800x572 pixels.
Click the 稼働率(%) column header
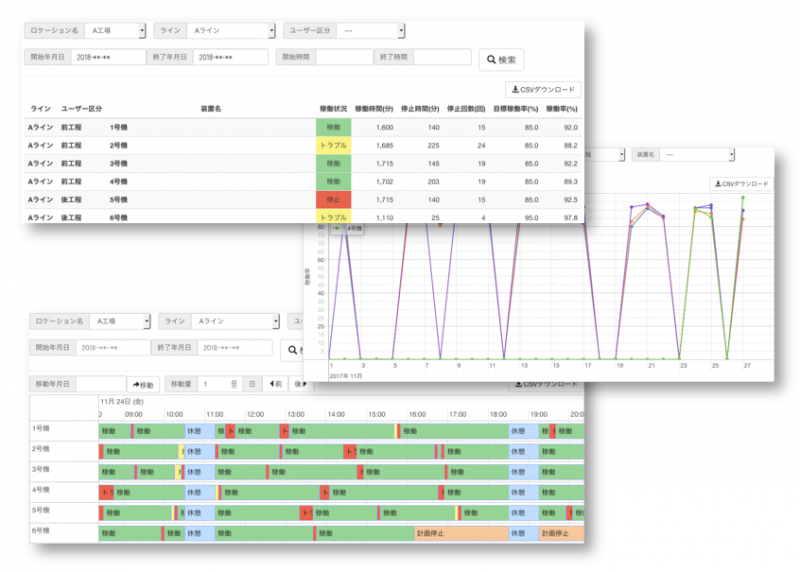click(562, 109)
